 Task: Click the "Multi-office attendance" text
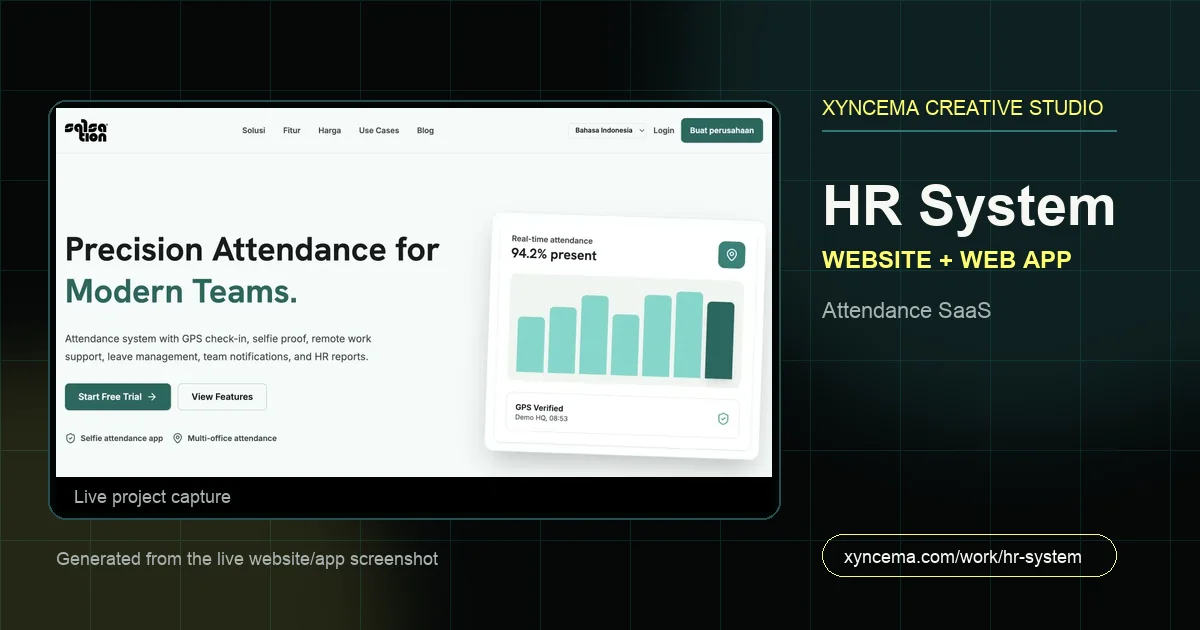232,438
